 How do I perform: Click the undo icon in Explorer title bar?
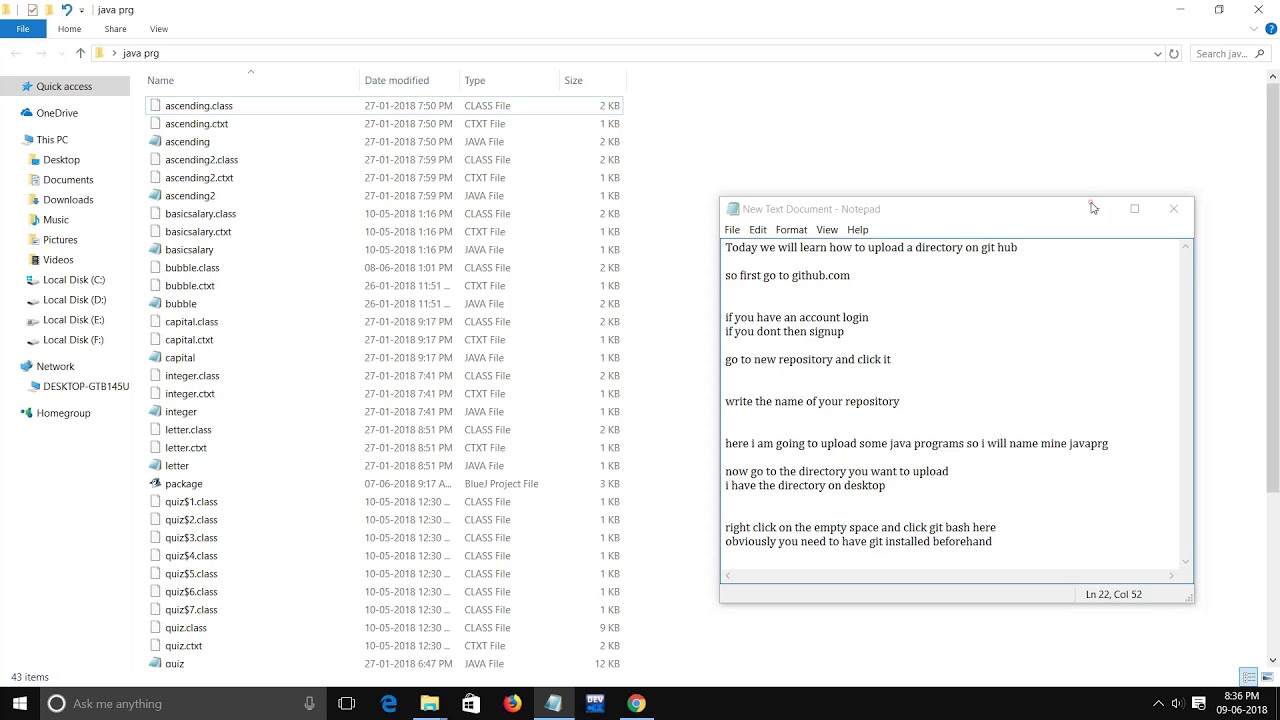pyautogui.click(x=66, y=10)
